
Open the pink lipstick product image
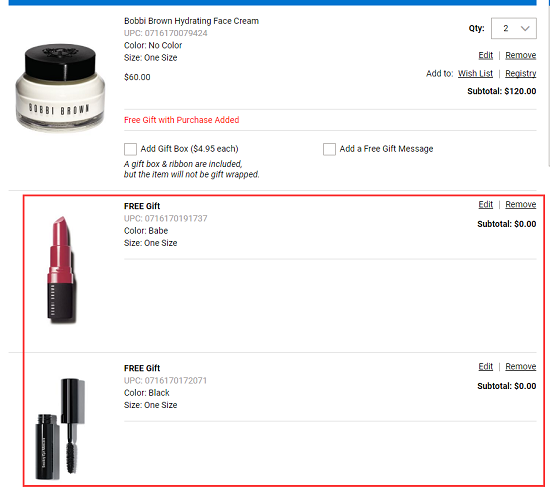62,269
